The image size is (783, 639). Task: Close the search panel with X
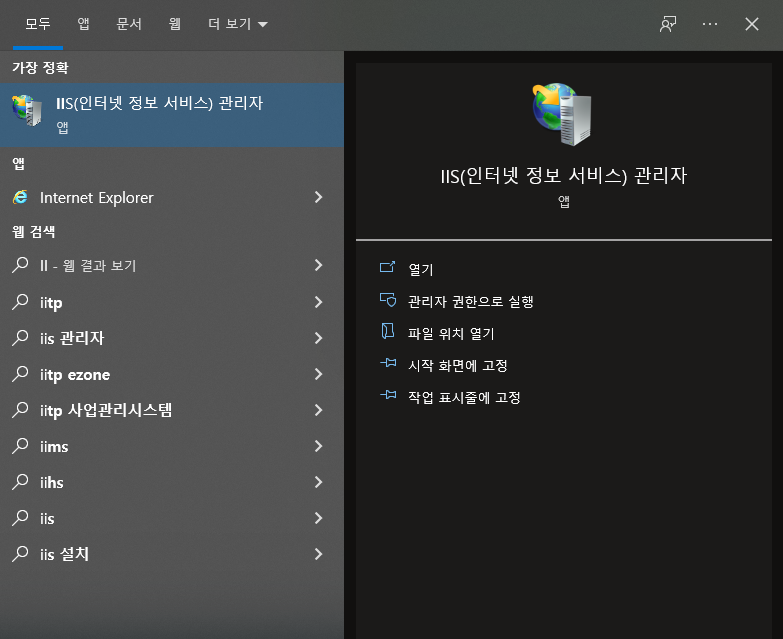(x=752, y=24)
